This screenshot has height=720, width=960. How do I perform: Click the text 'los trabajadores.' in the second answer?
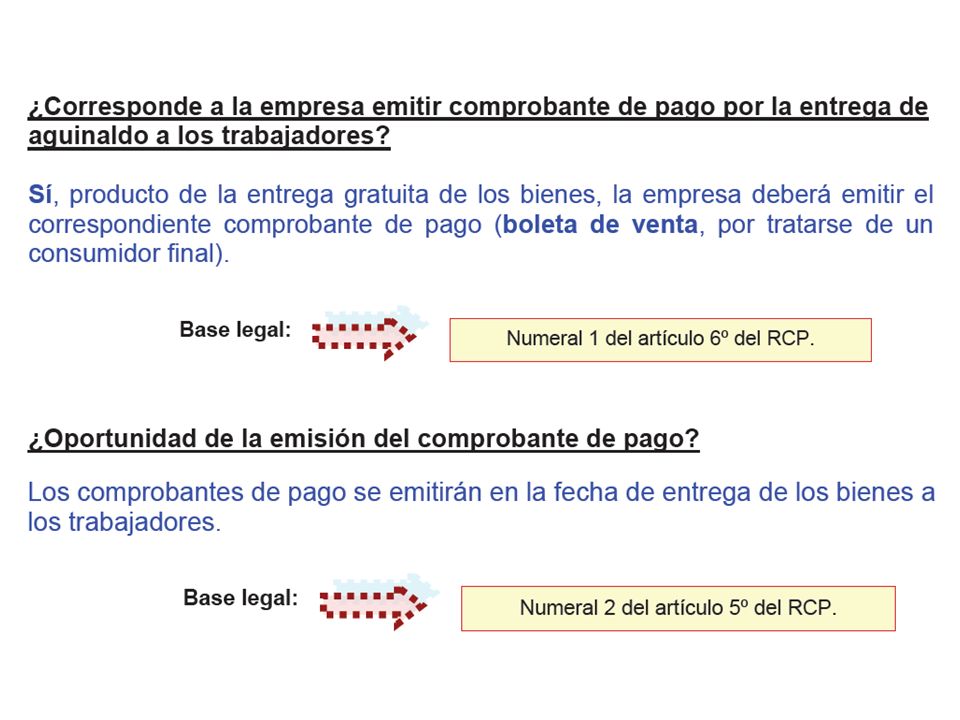124,522
